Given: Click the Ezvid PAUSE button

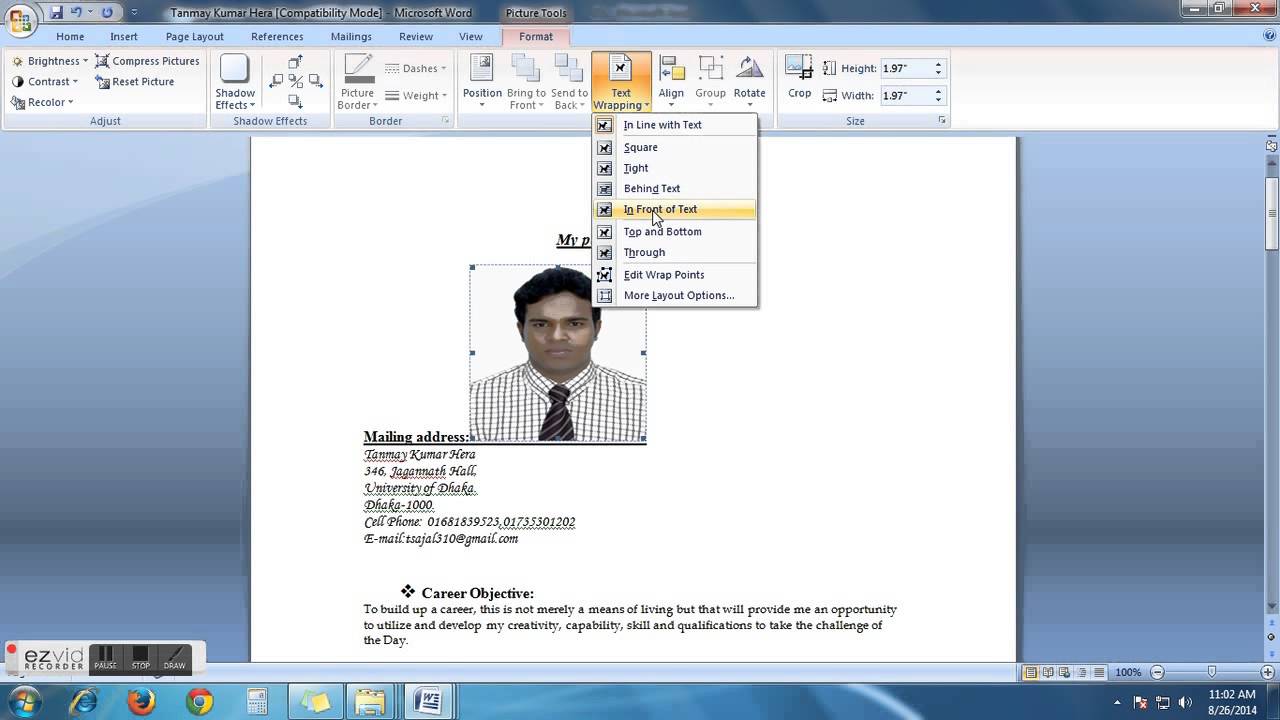Looking at the screenshot, I should click(x=105, y=657).
